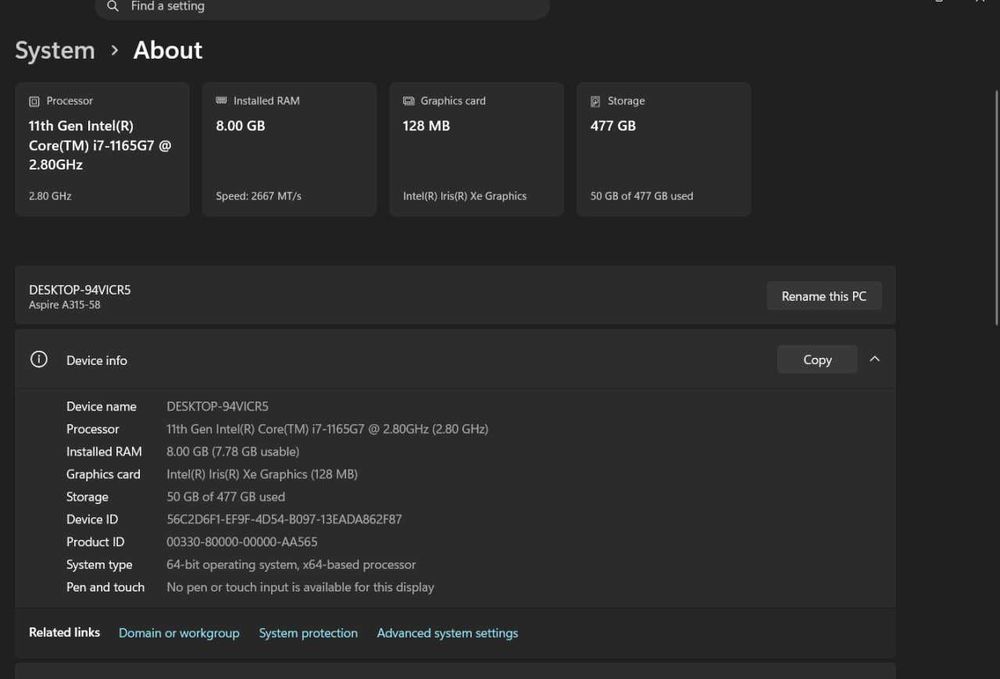The image size is (1000, 679).
Task: Open System protection link
Action: pyautogui.click(x=308, y=633)
